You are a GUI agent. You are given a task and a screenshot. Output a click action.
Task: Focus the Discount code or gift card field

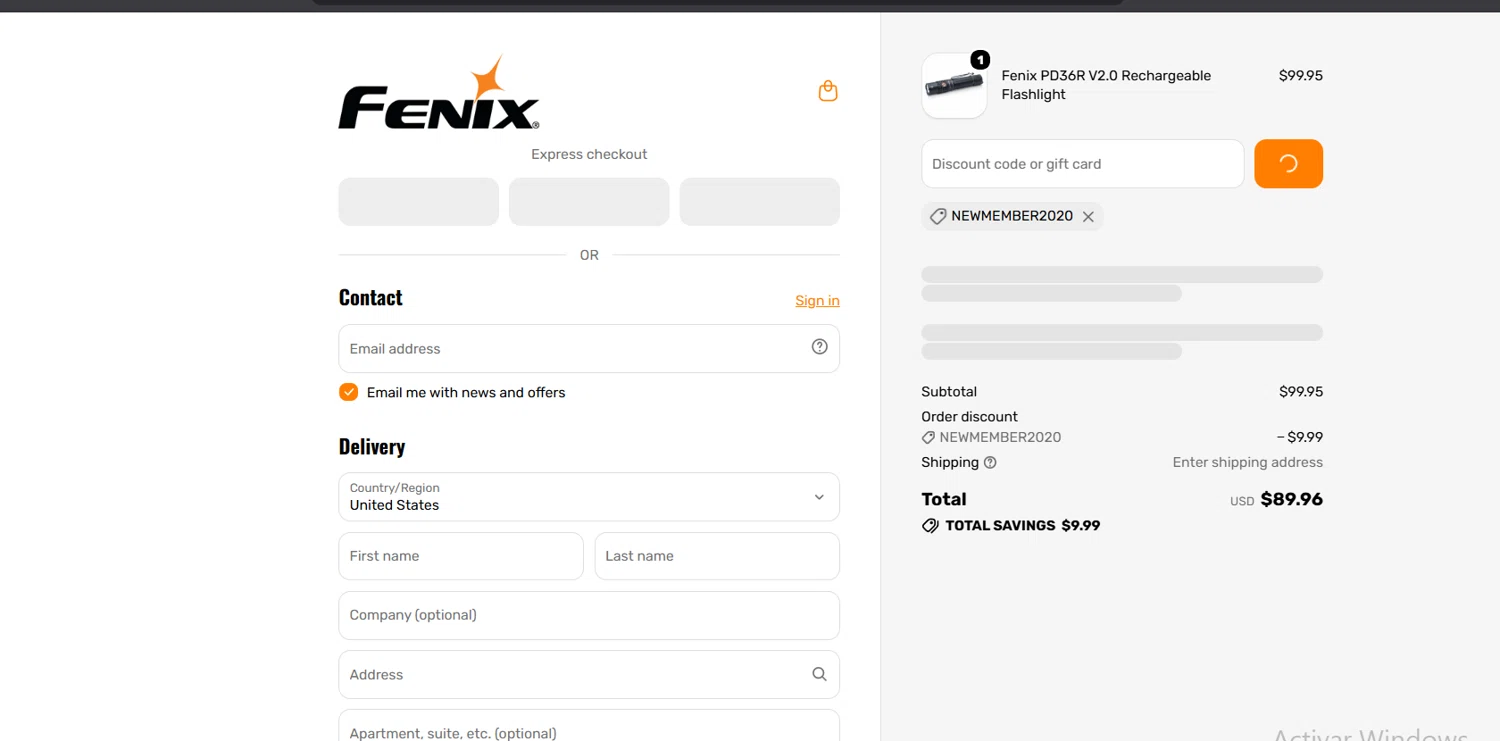tap(1083, 164)
